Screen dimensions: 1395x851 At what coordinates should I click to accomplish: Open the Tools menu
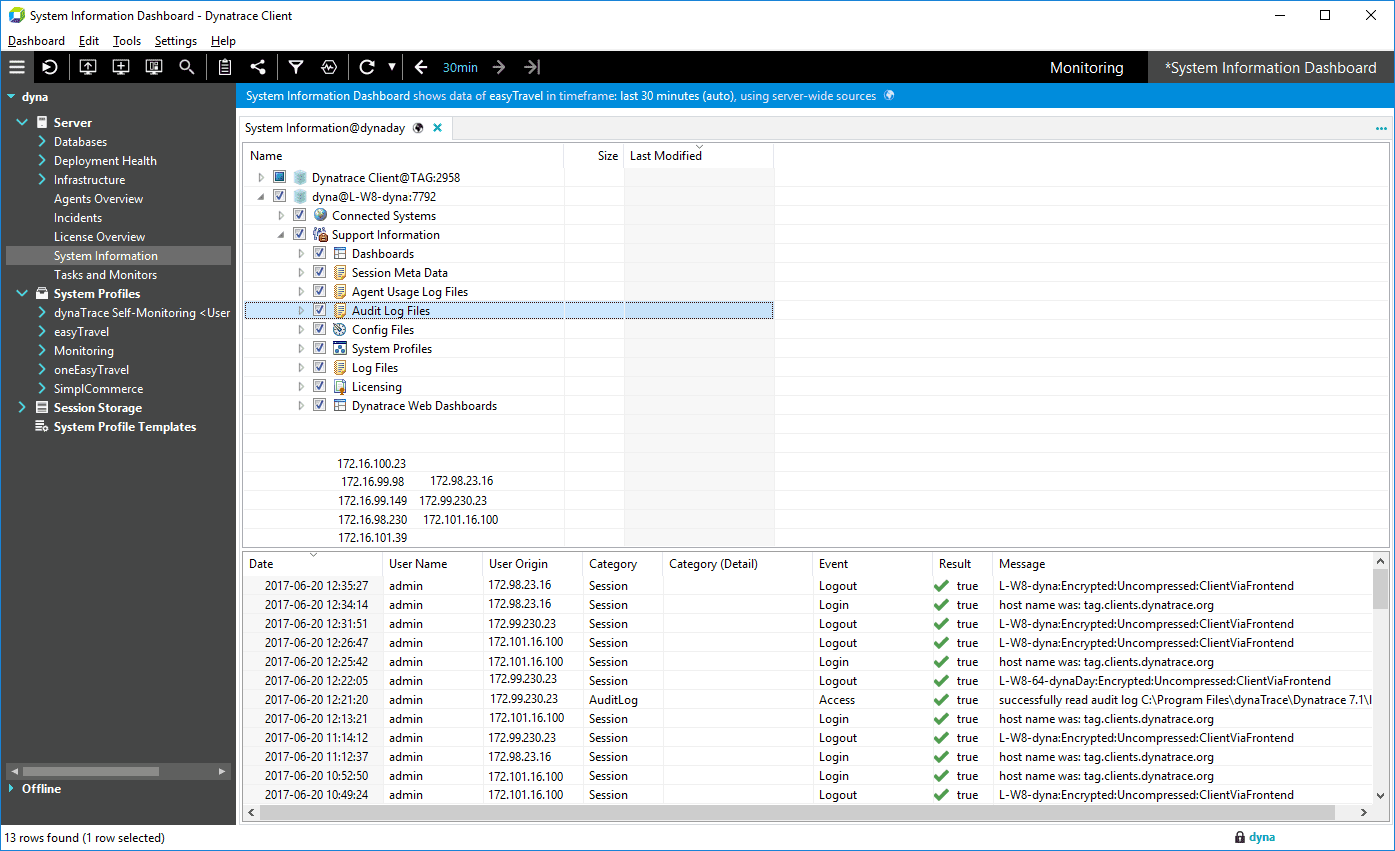pyautogui.click(x=127, y=41)
